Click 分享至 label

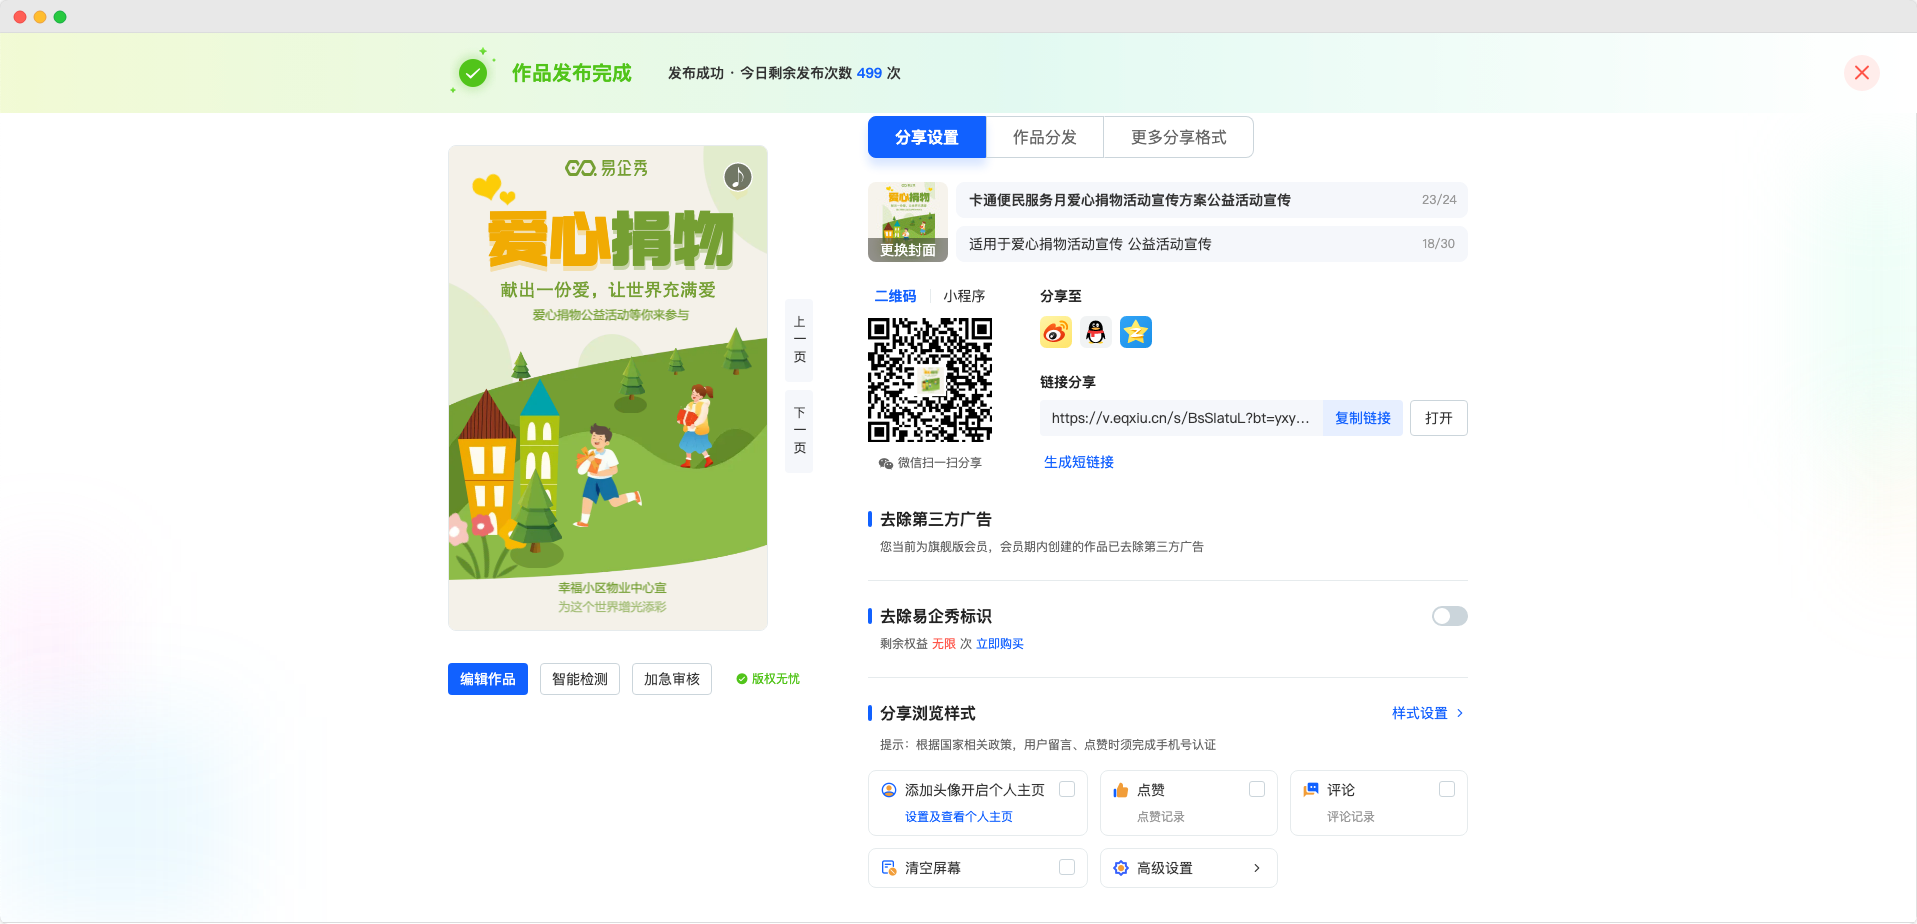[x=1061, y=296]
